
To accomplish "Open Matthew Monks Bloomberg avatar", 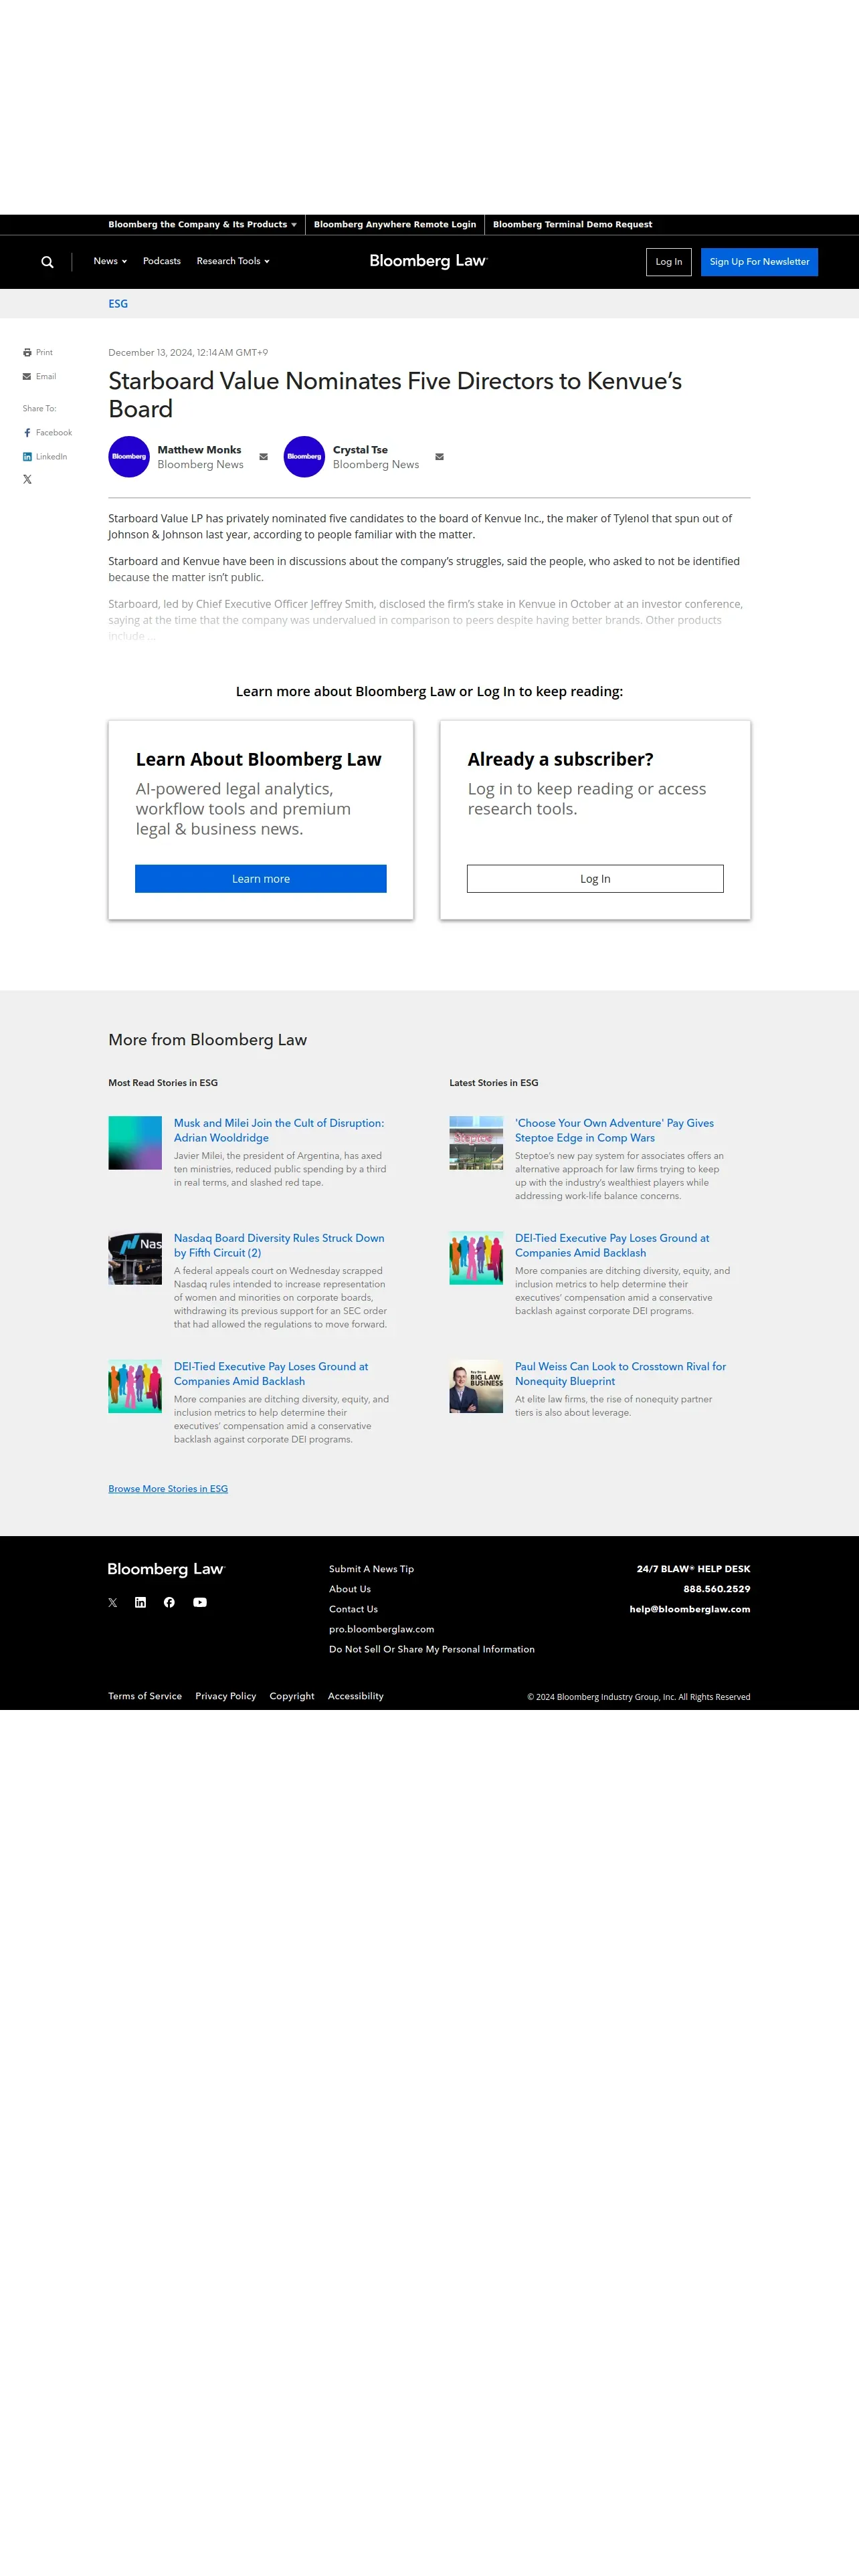I will [129, 457].
